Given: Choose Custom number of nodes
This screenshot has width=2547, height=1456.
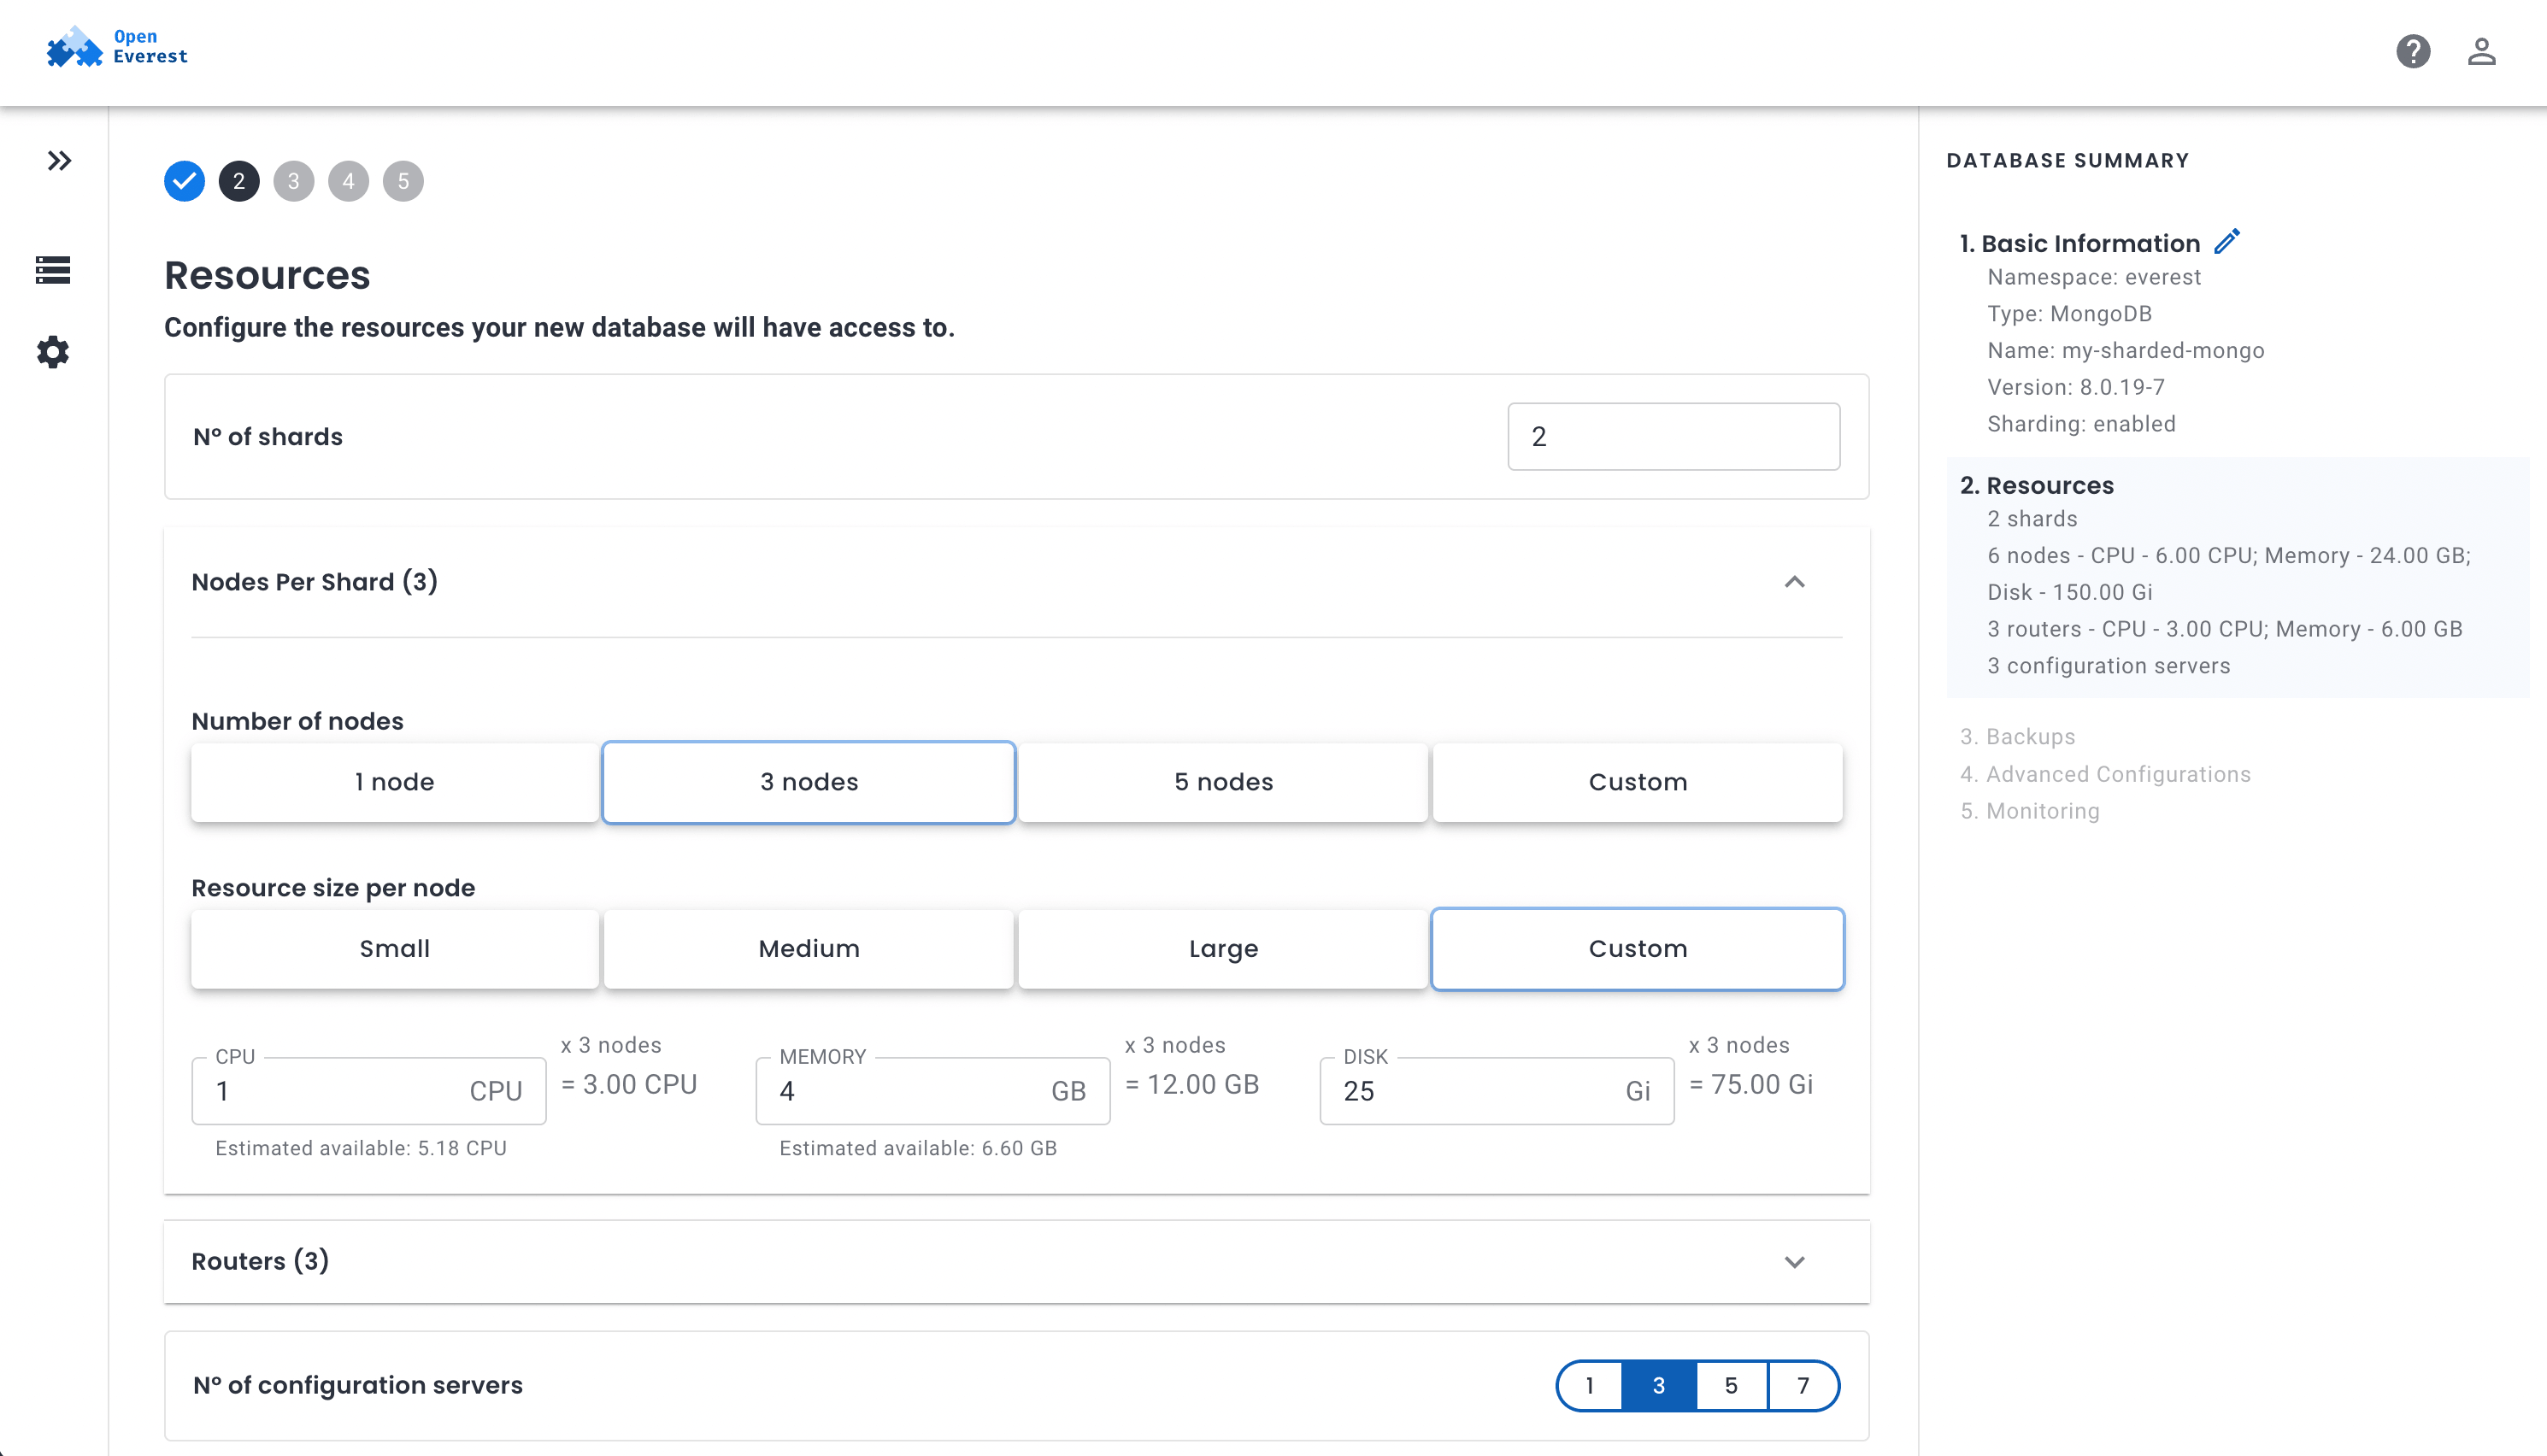Looking at the screenshot, I should click(x=1638, y=782).
